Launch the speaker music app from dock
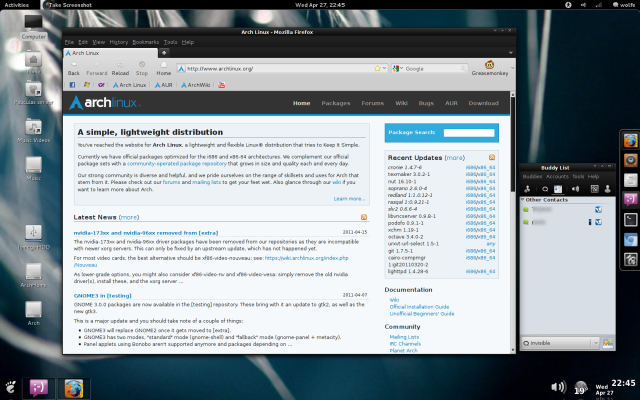Screen dimensions: 640x400 (631, 160)
